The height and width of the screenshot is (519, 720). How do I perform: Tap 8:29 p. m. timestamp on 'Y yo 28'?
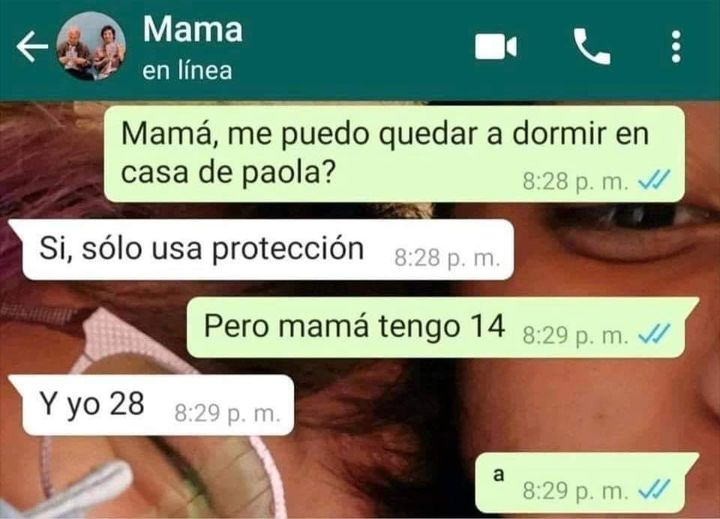click(x=227, y=413)
